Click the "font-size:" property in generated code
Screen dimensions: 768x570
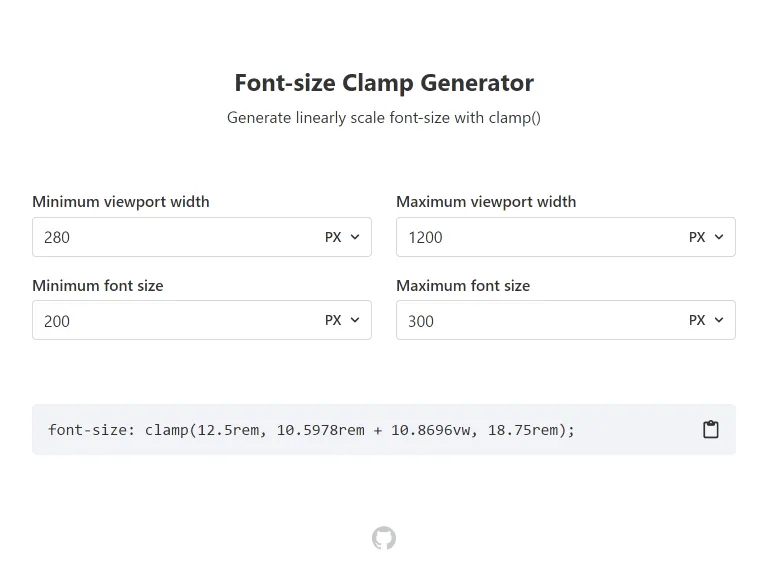click(x=92, y=430)
